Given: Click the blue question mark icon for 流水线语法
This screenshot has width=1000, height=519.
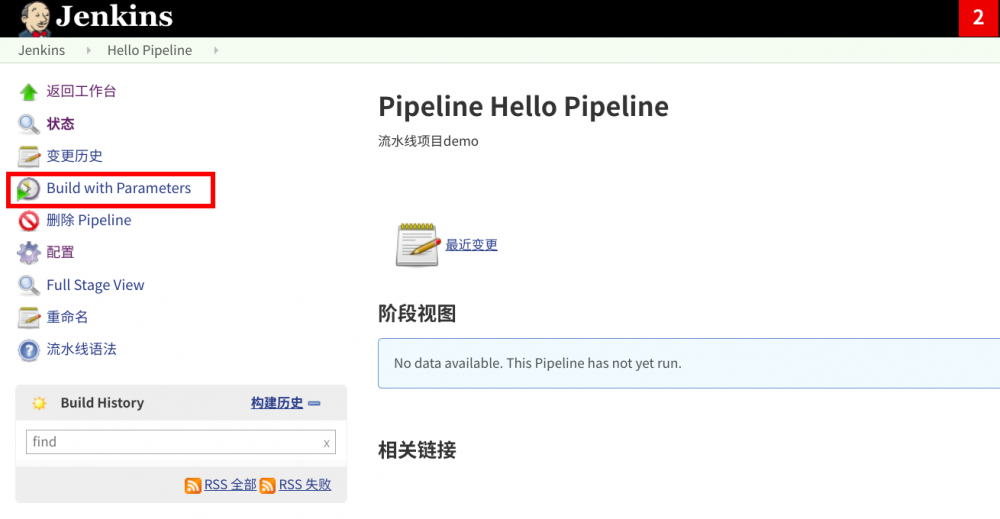Looking at the screenshot, I should tap(28, 350).
